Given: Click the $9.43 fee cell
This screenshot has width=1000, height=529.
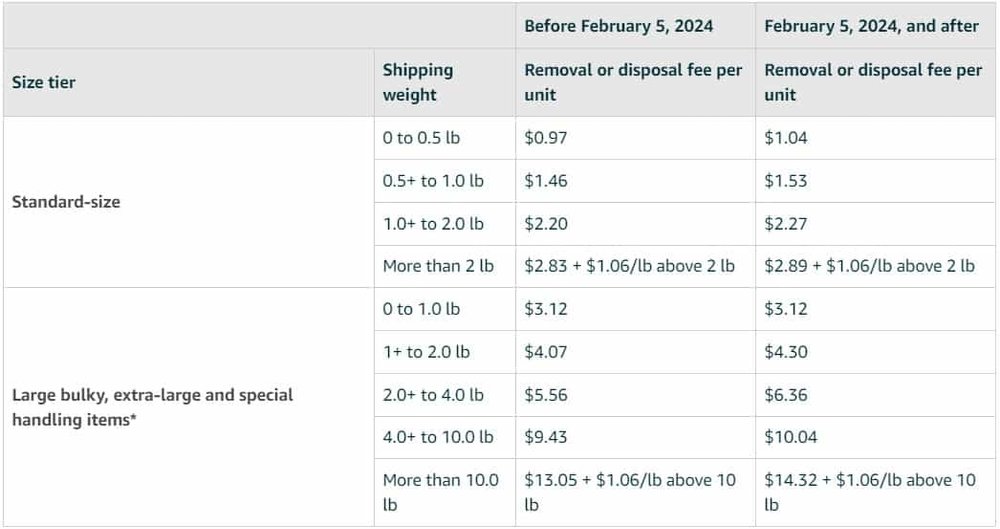Looking at the screenshot, I should (545, 437).
